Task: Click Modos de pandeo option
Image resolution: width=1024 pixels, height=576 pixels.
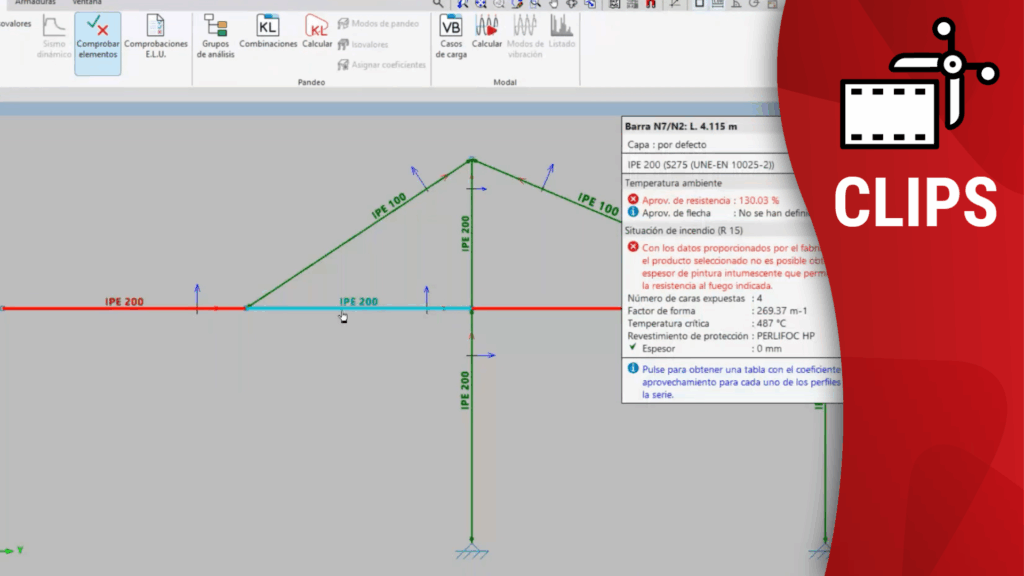Action: [378, 23]
